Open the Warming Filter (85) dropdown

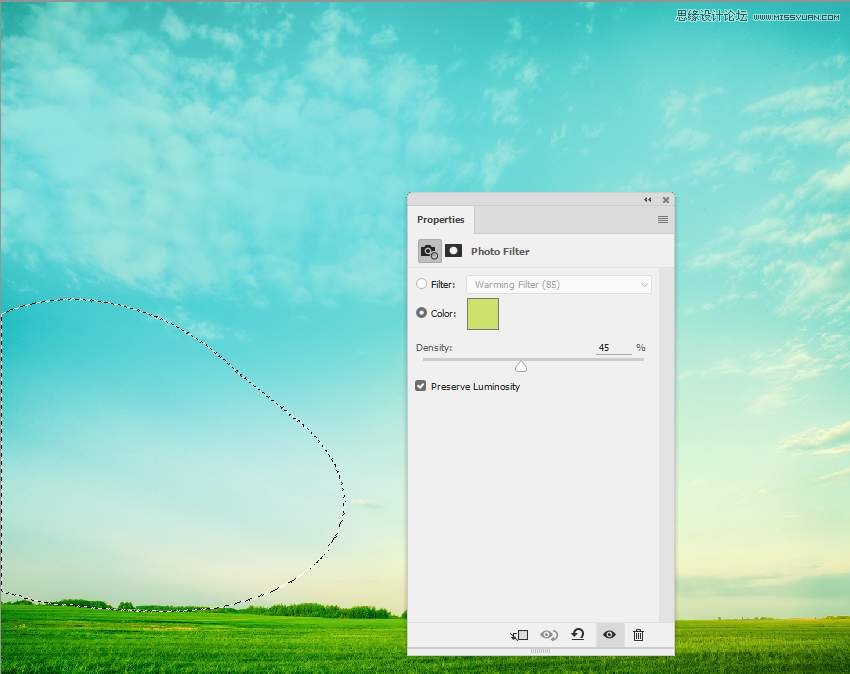[x=558, y=284]
